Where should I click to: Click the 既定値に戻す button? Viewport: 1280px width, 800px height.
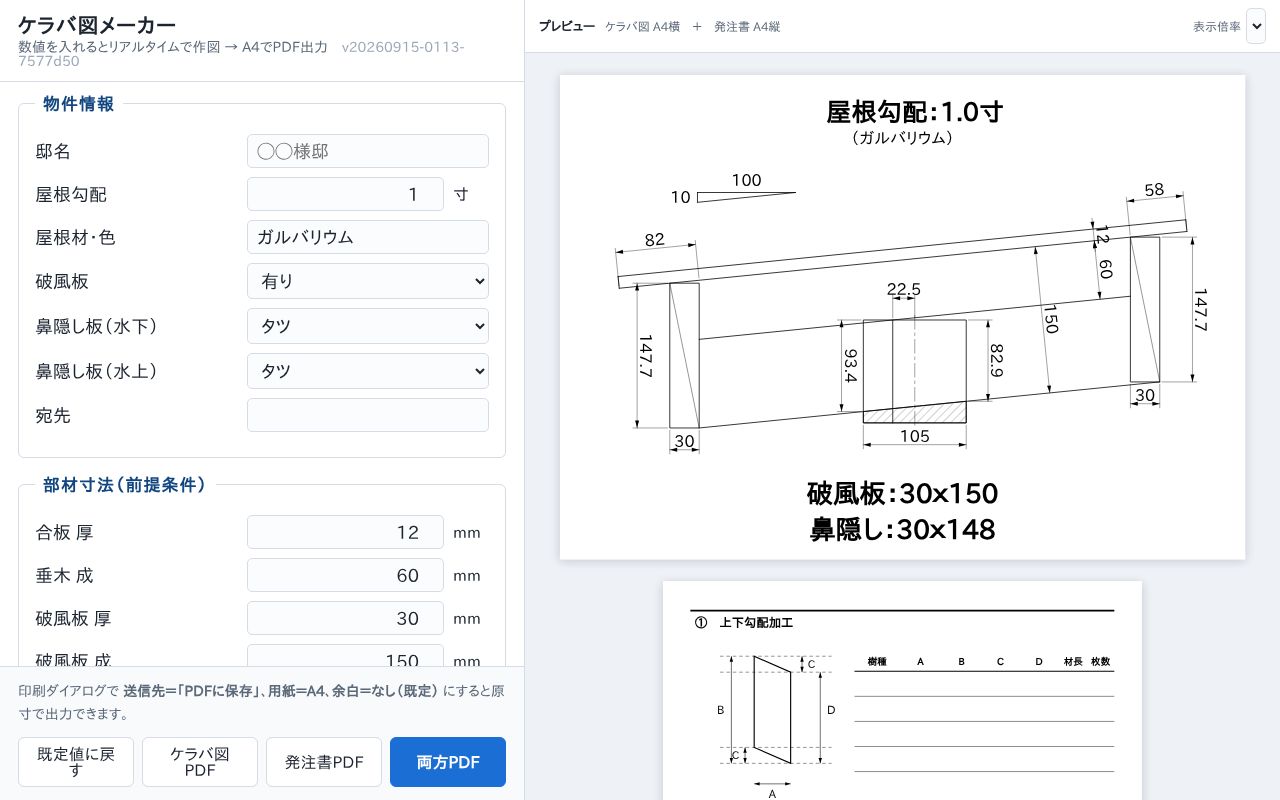(76, 762)
